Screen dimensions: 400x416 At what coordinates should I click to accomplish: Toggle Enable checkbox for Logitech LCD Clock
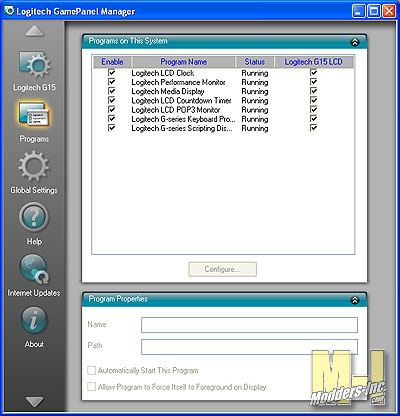[x=112, y=72]
